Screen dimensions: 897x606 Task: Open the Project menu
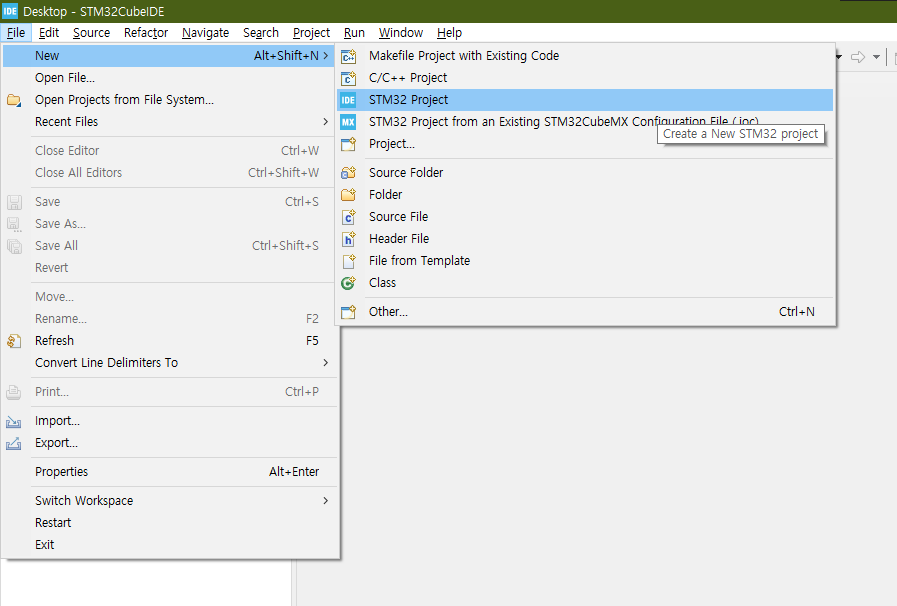311,33
